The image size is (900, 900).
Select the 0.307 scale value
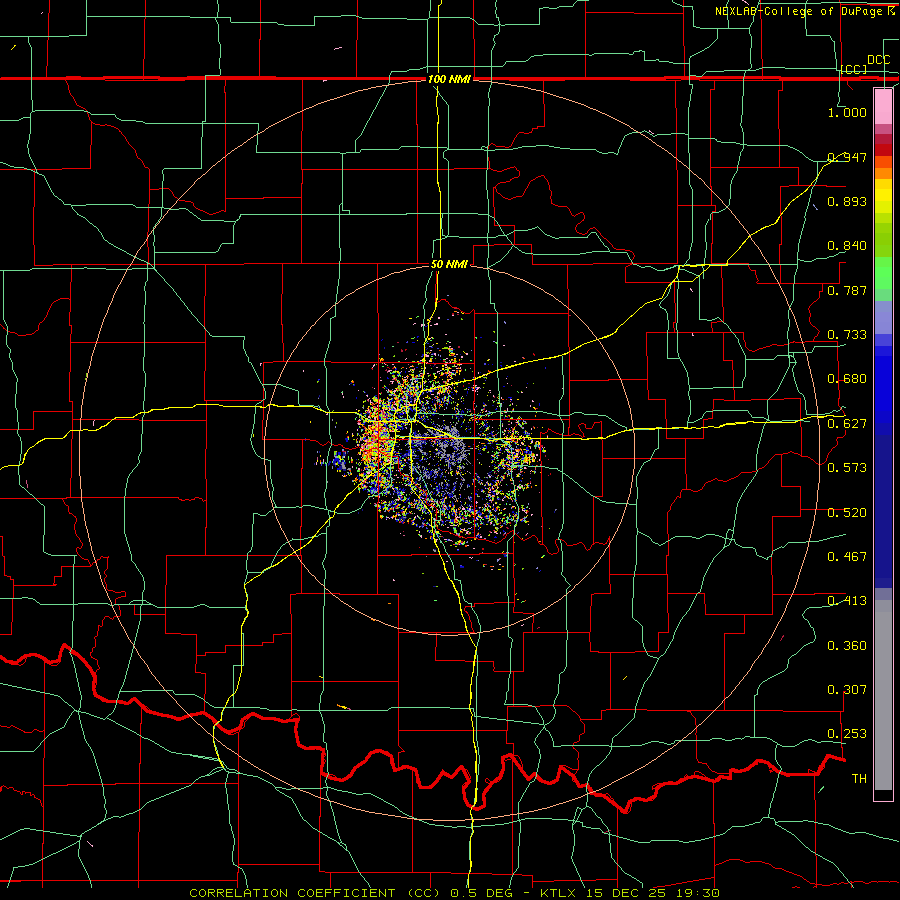(847, 689)
